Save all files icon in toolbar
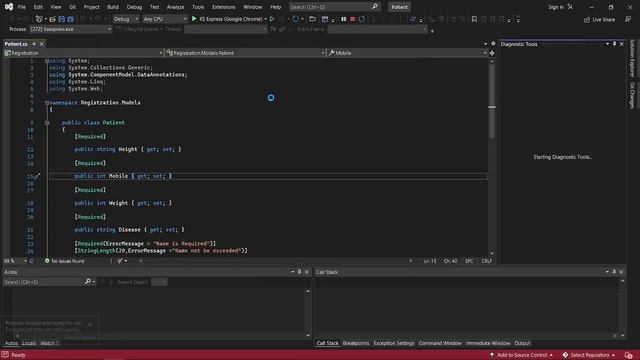The height and width of the screenshot is (360, 640). [71, 19]
